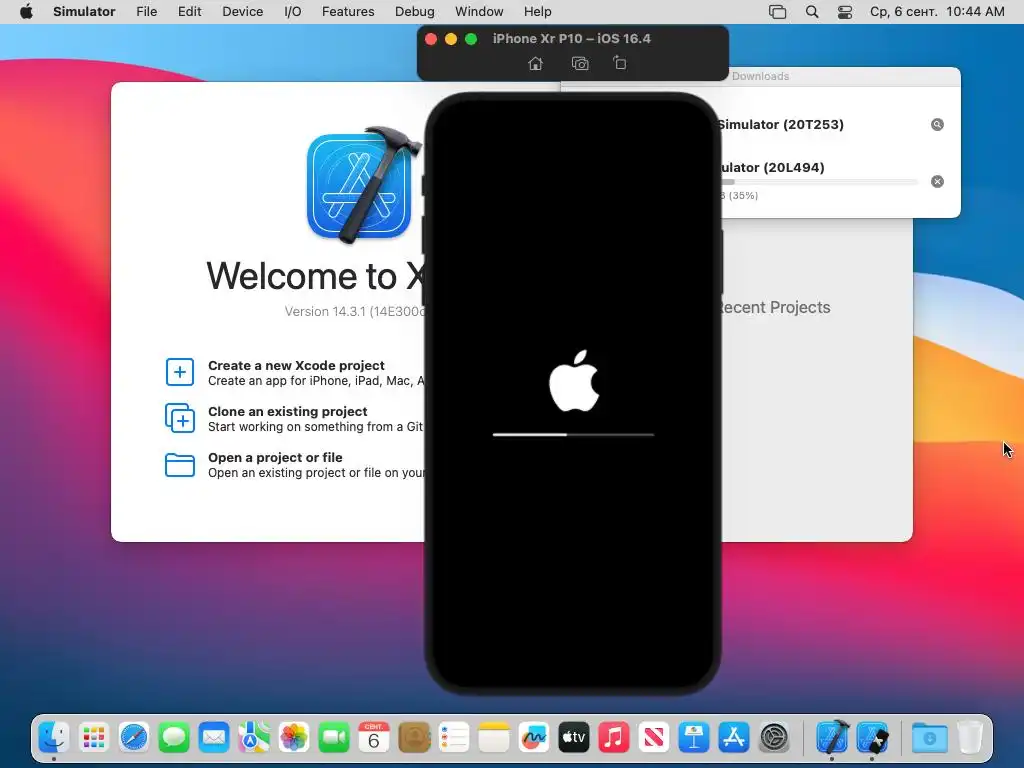Click the Recent Projects heading
Image resolution: width=1024 pixels, height=768 pixels.
pyautogui.click(x=774, y=307)
